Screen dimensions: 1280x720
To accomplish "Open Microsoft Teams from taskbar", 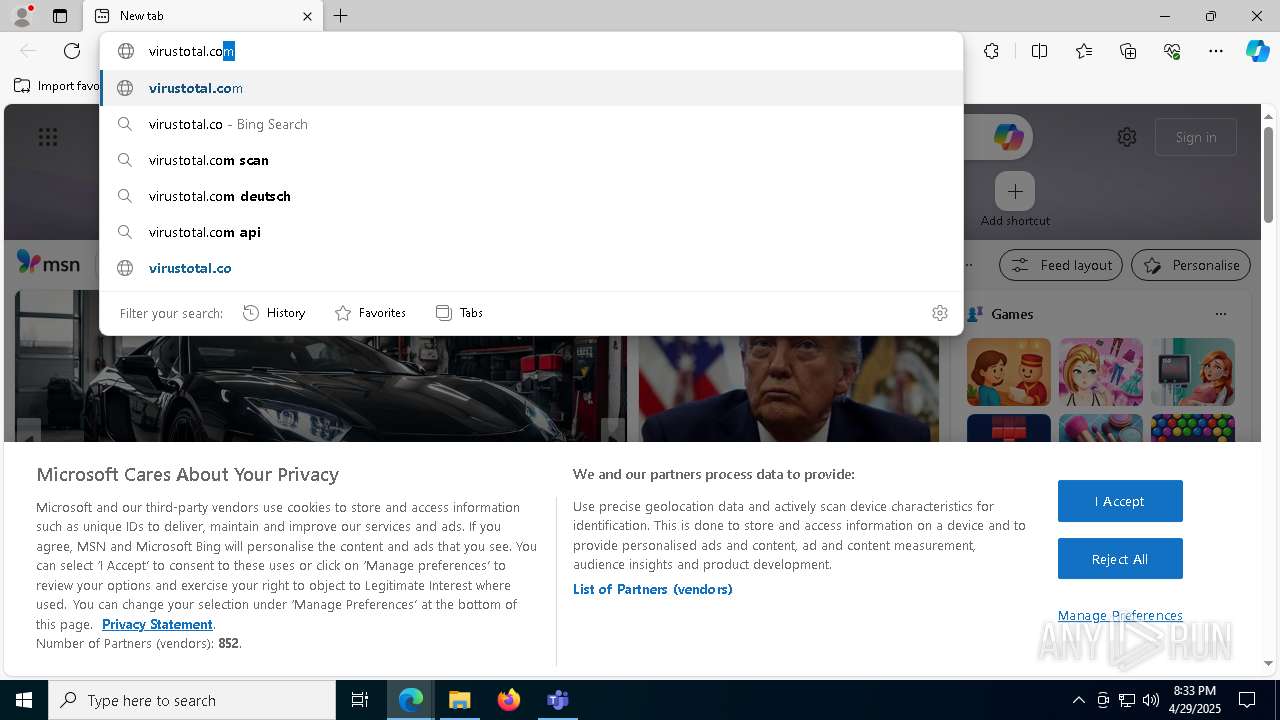I will 557,700.
